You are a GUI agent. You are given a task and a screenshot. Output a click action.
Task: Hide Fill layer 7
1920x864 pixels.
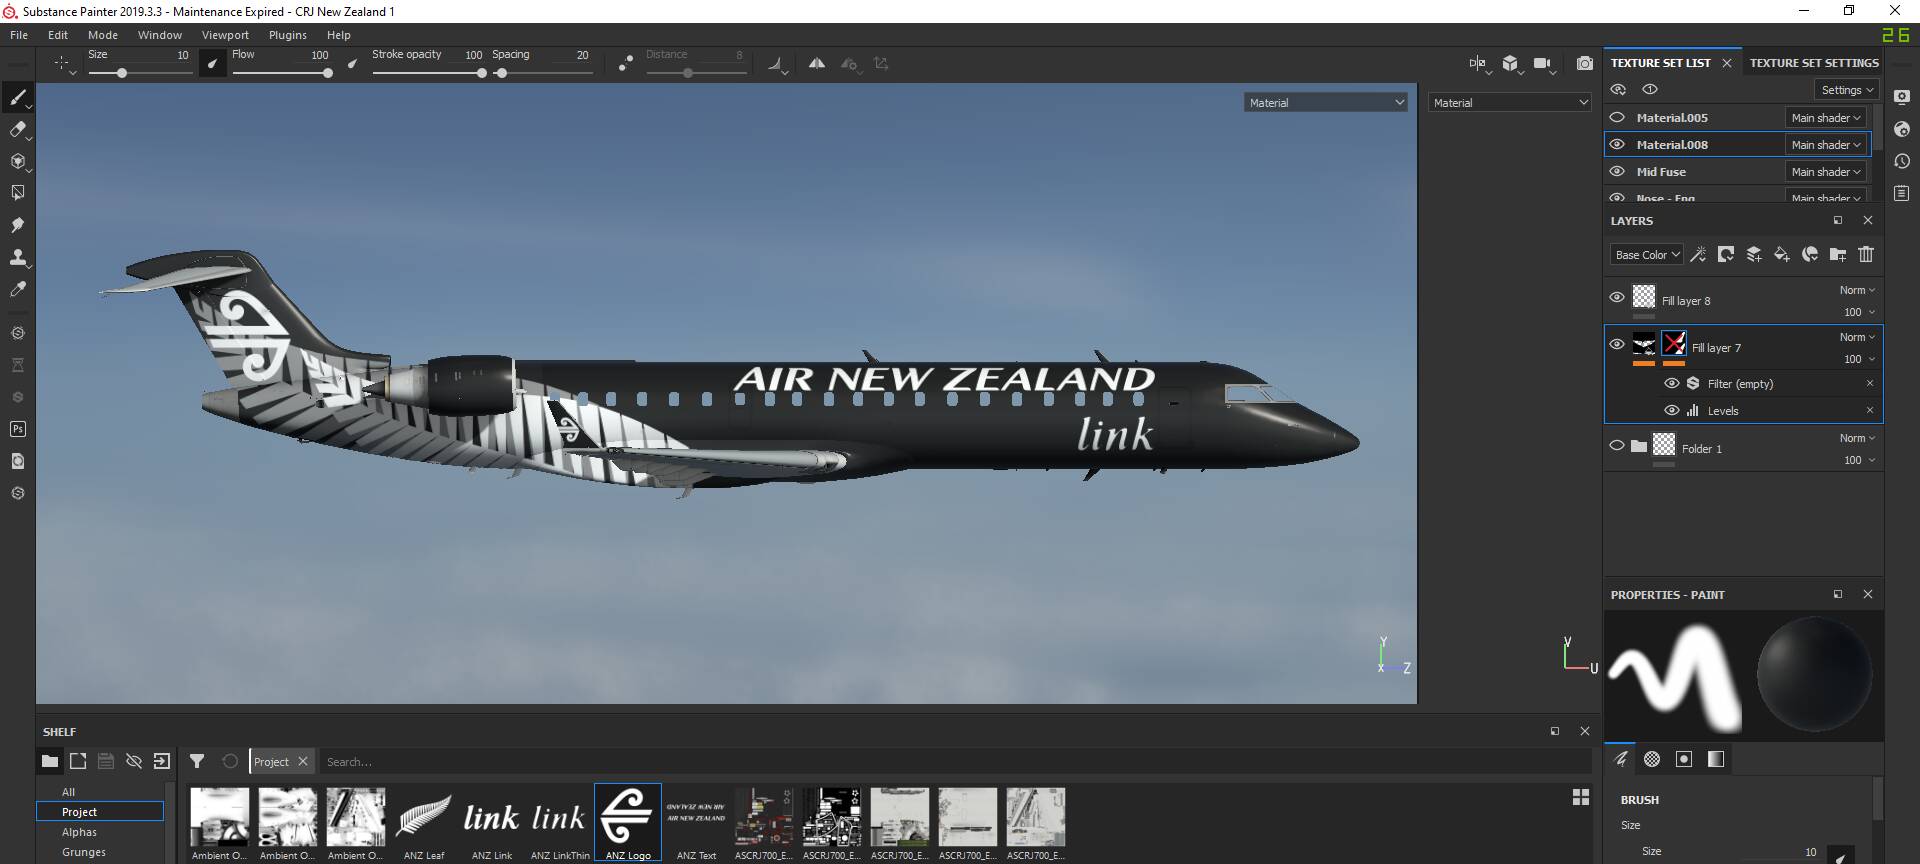coord(1617,344)
